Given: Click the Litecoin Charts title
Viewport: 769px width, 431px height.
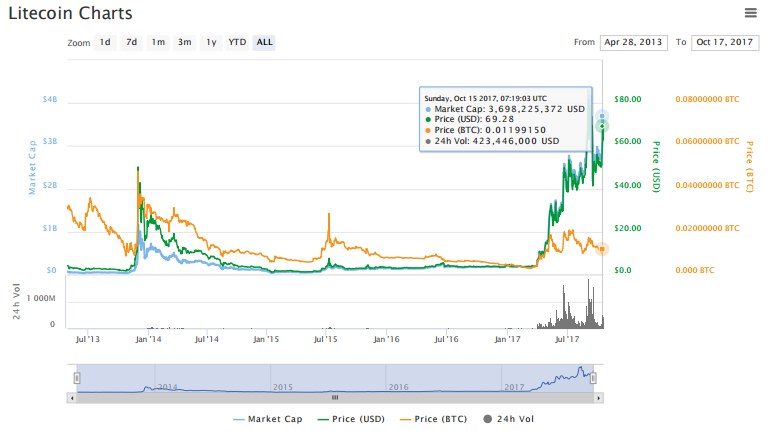Looking at the screenshot, I should (x=70, y=13).
